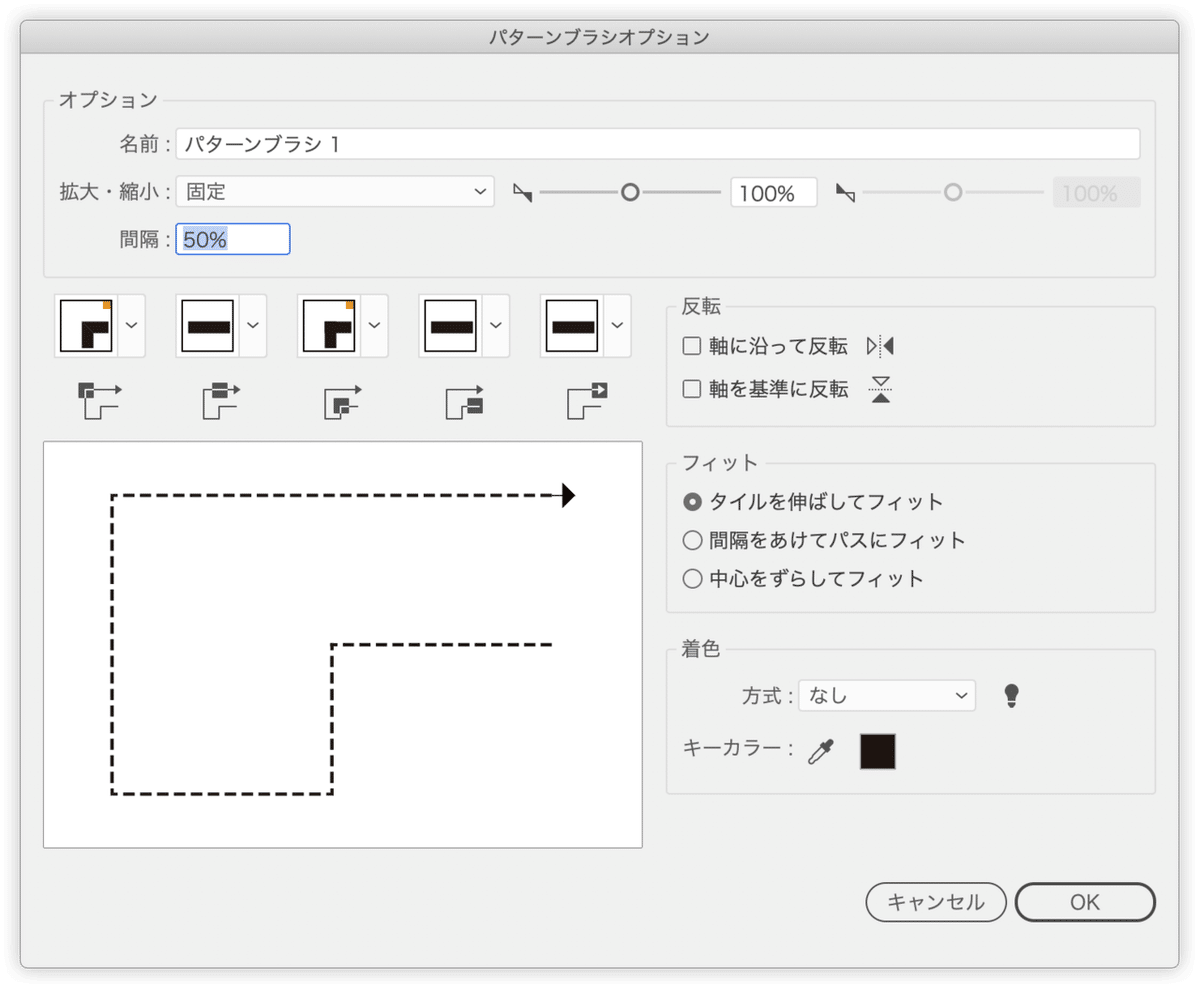Click the 名前 name input field
Viewport: 1200px width, 989px height.
point(658,144)
